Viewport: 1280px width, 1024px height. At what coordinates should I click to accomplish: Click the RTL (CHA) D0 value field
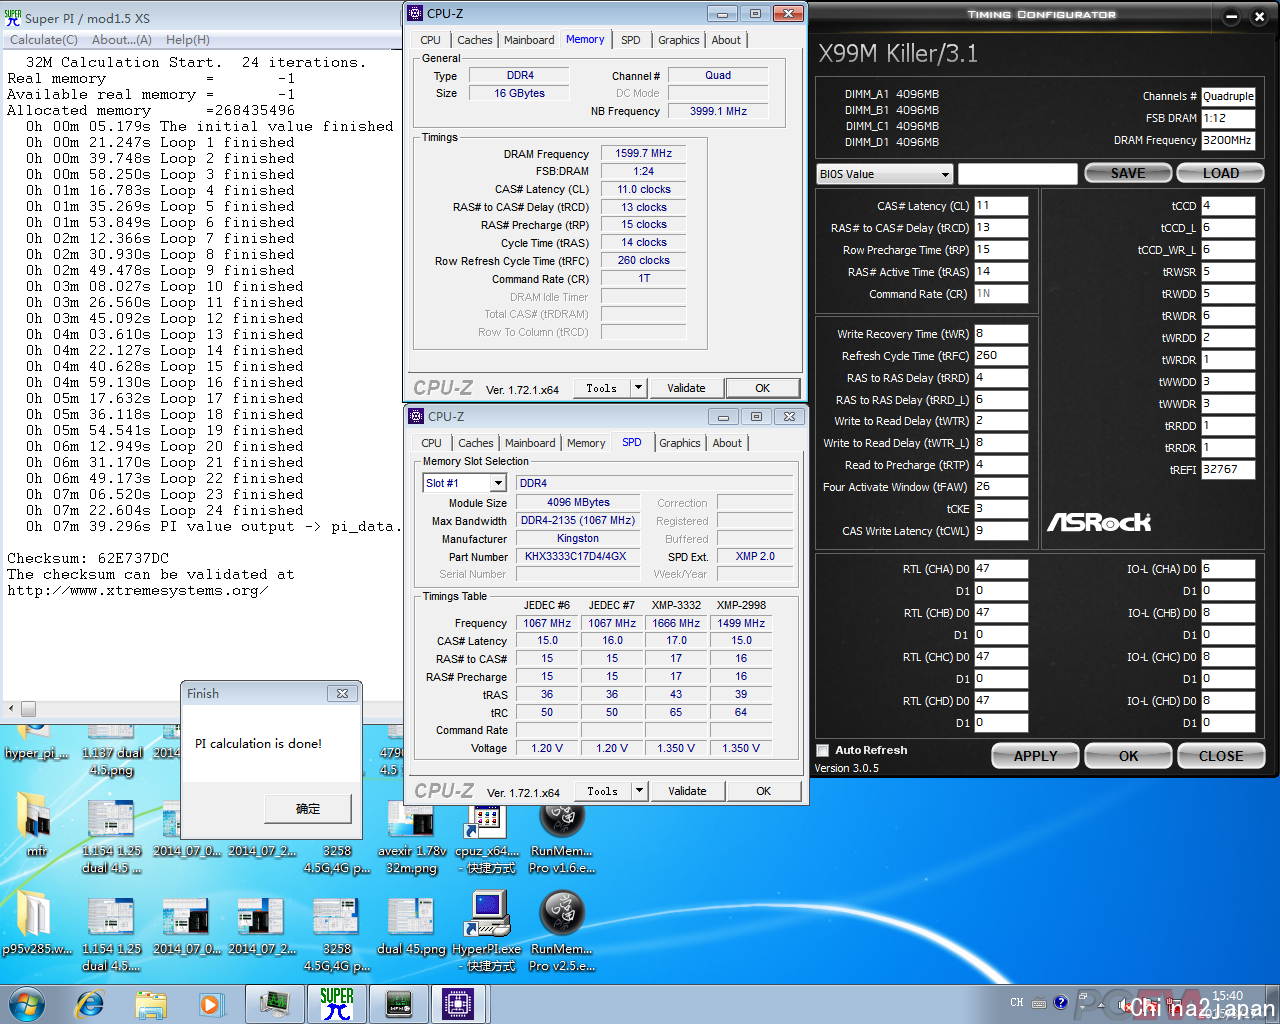point(1001,569)
